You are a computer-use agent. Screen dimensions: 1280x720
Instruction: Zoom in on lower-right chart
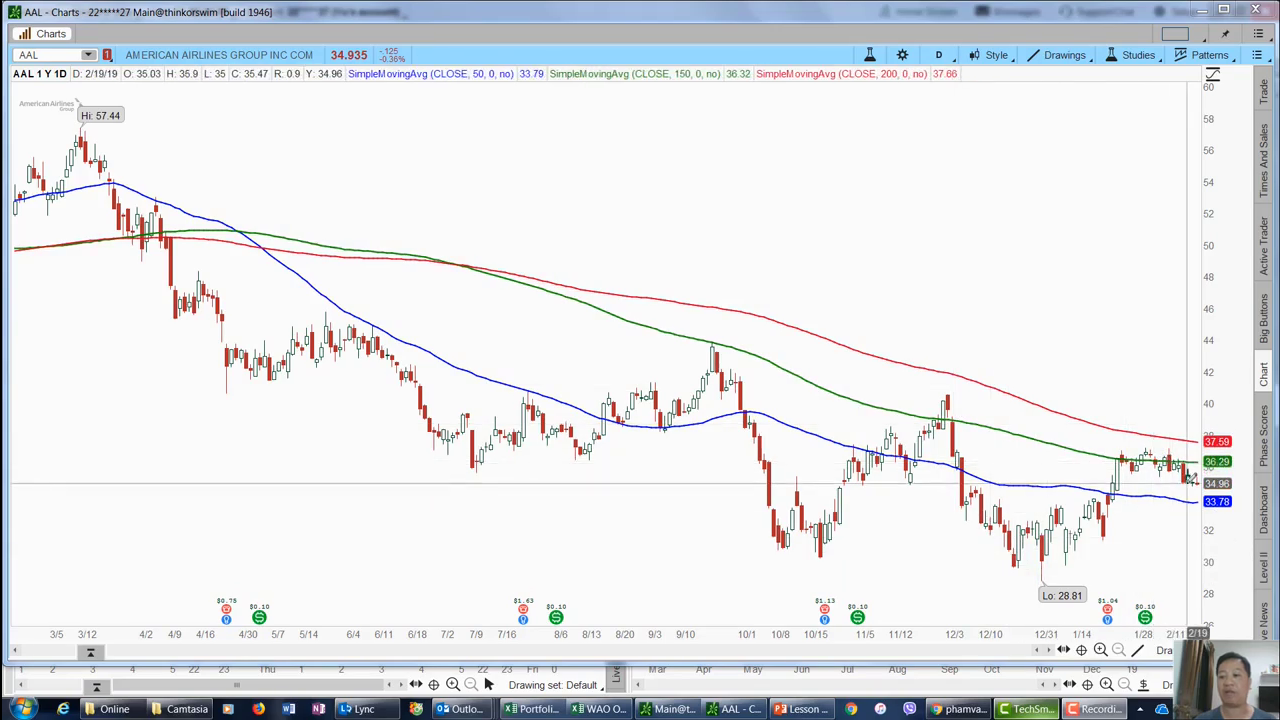pyautogui.click(x=1106, y=685)
